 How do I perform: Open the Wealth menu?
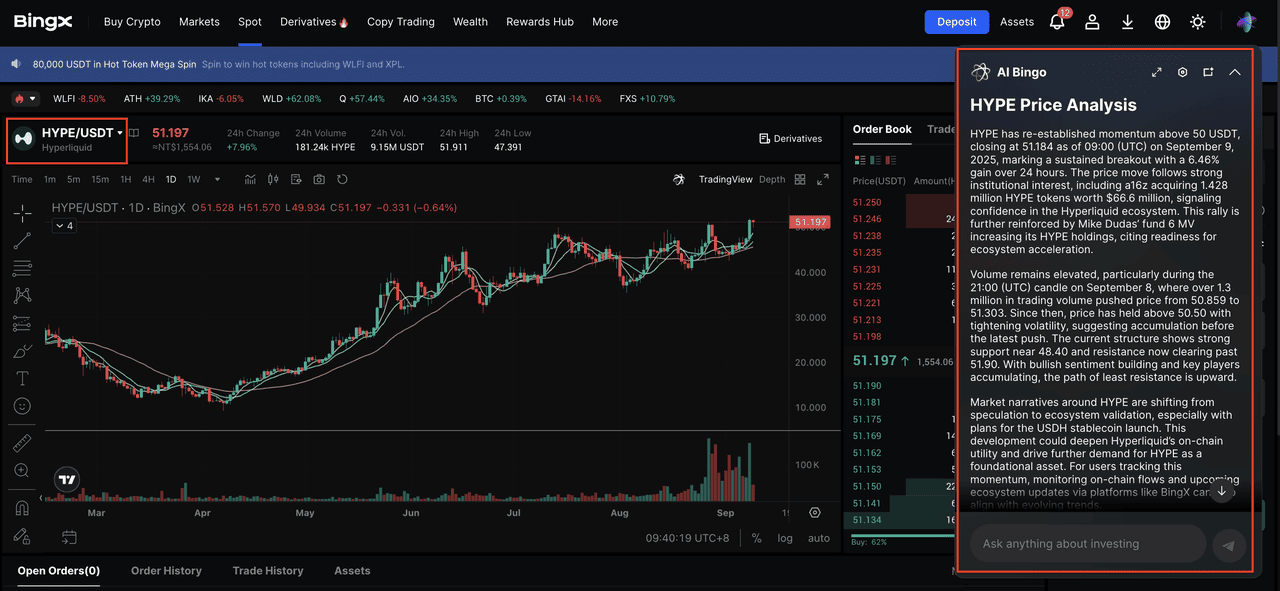[470, 22]
